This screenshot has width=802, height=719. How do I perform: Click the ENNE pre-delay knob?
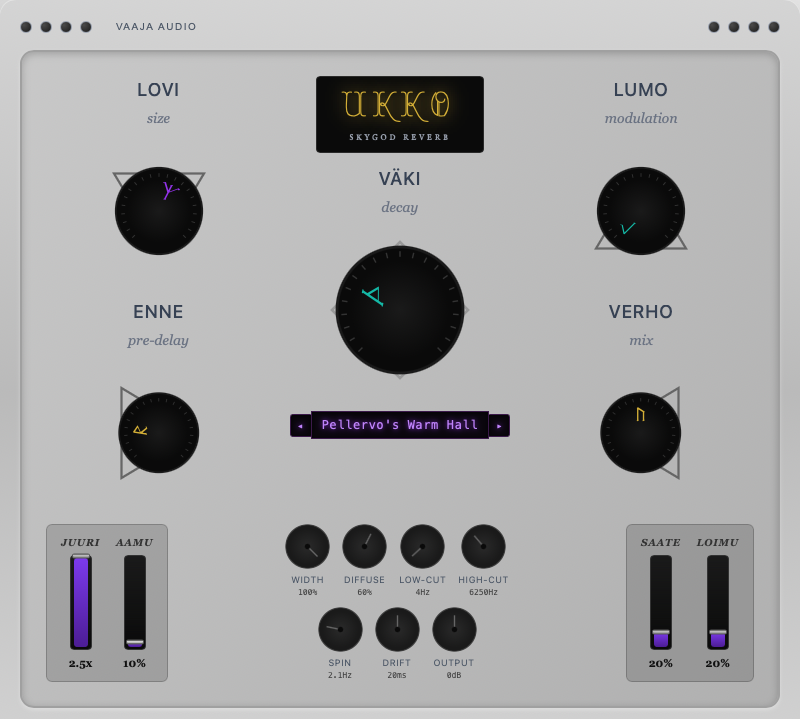[159, 433]
